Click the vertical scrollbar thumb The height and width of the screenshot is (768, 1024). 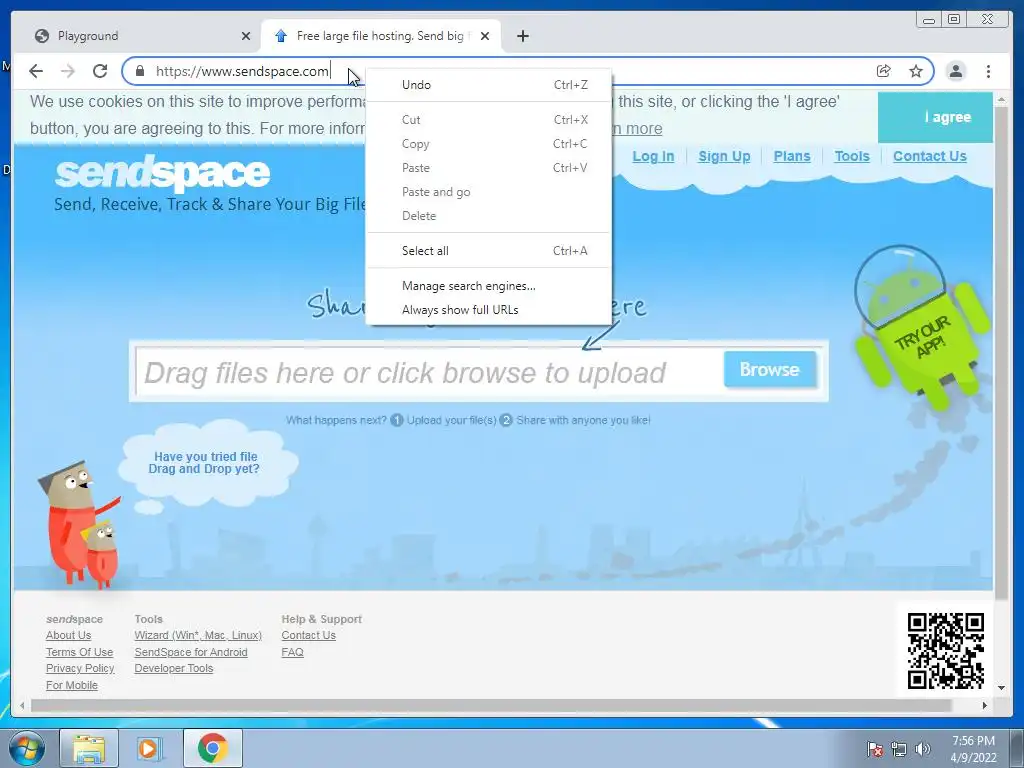(x=1001, y=353)
